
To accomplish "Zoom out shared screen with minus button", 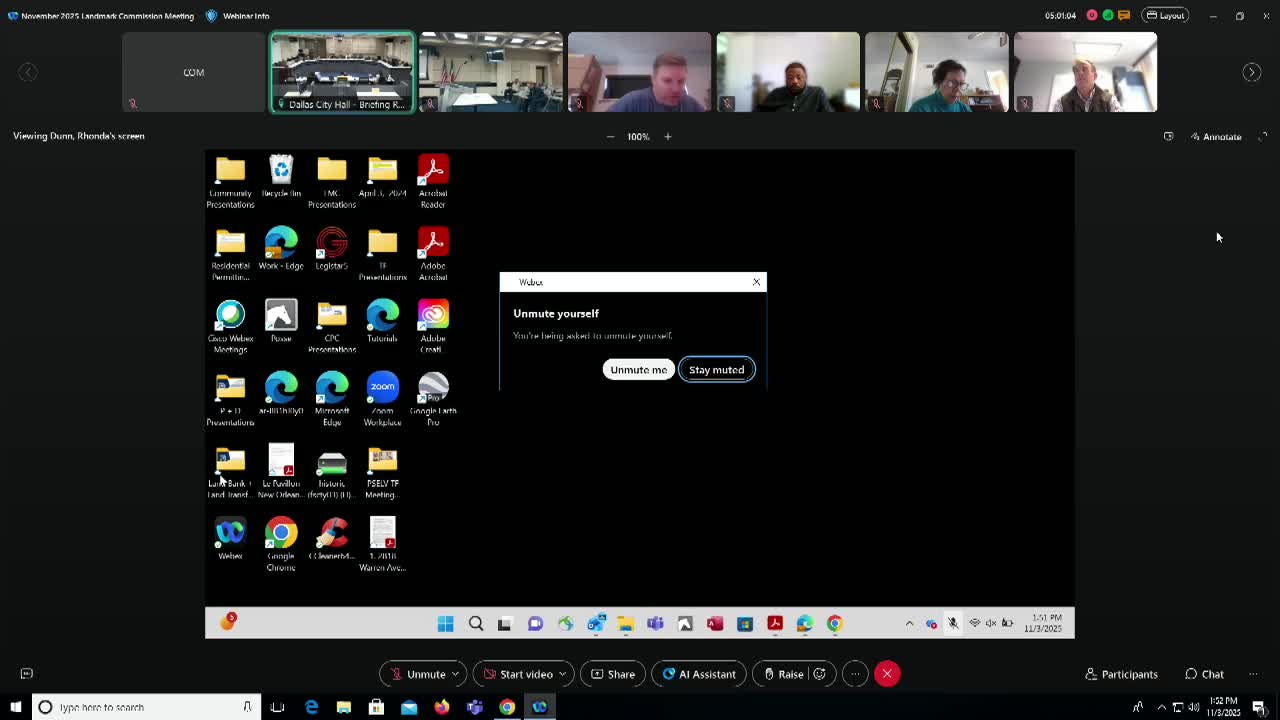I will [x=610, y=137].
